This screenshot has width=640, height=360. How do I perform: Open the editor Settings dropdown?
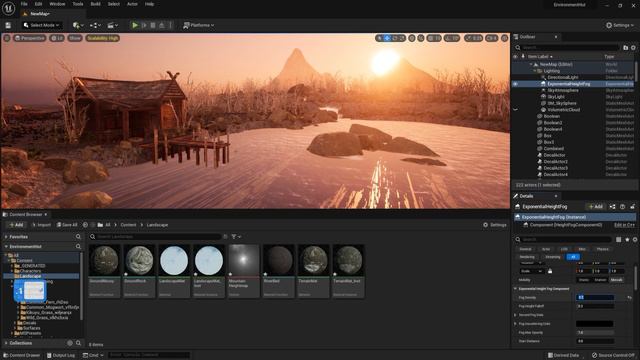click(x=620, y=25)
